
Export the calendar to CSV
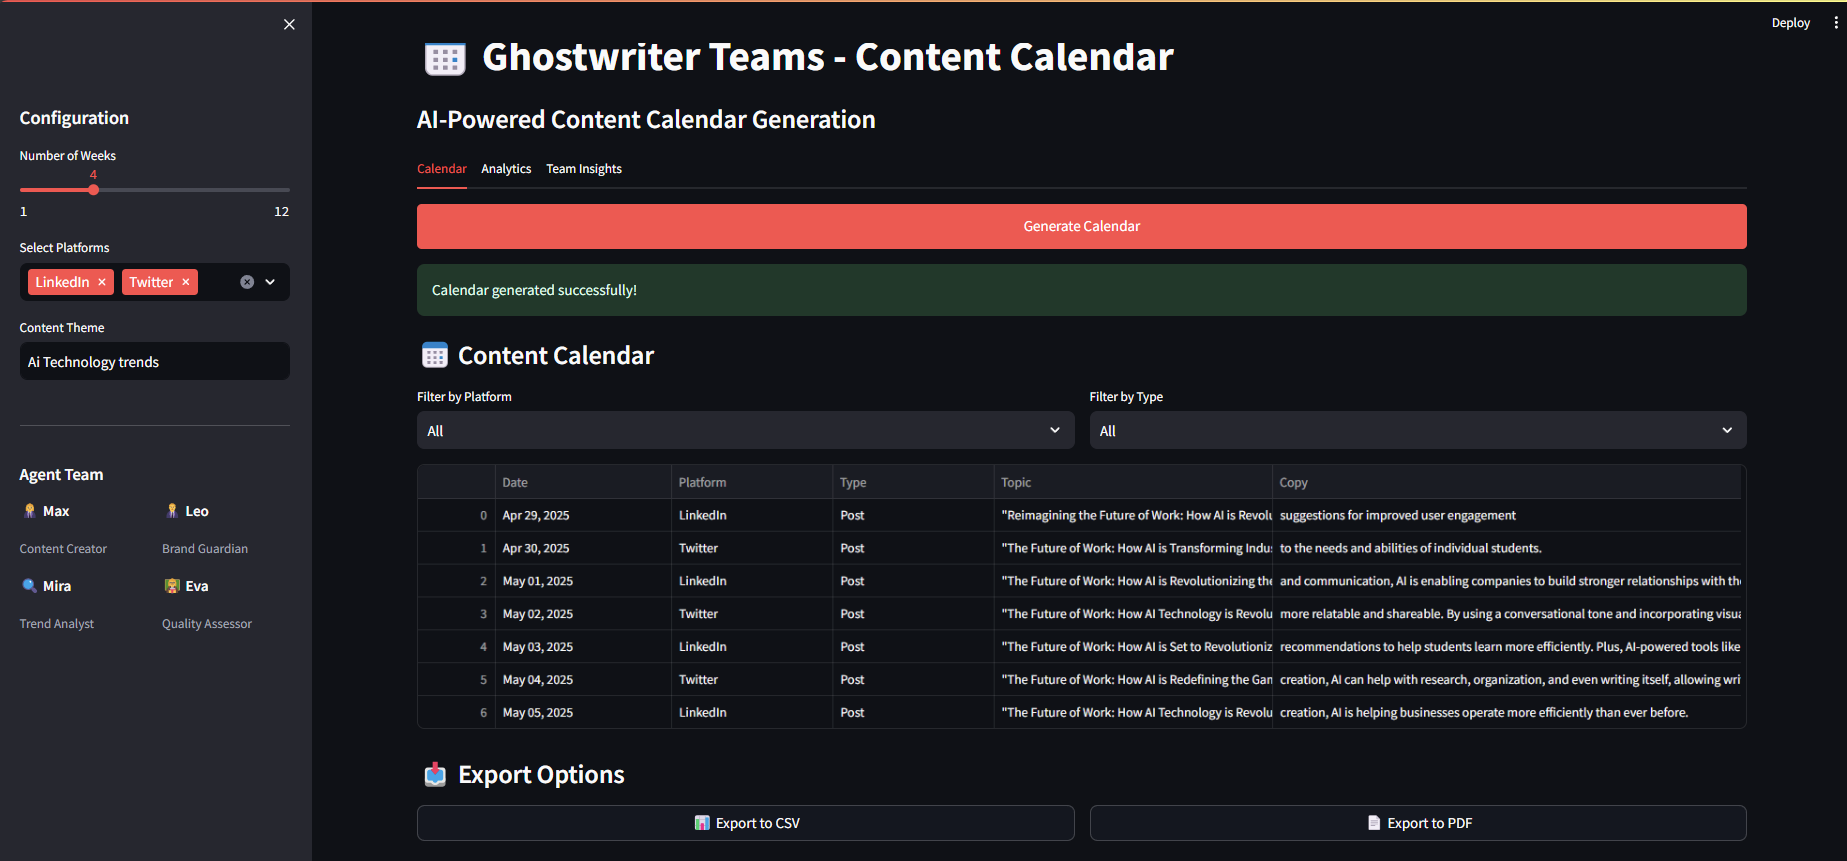(745, 823)
